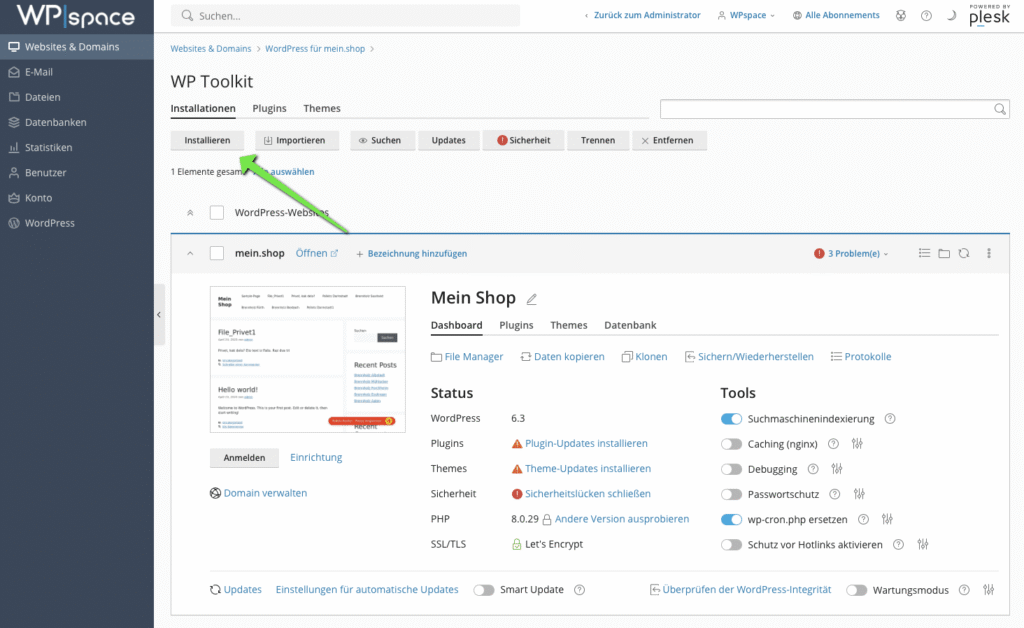Image resolution: width=1024 pixels, height=628 pixels.
Task: Collapse the mein.shop installation card
Action: pos(190,253)
